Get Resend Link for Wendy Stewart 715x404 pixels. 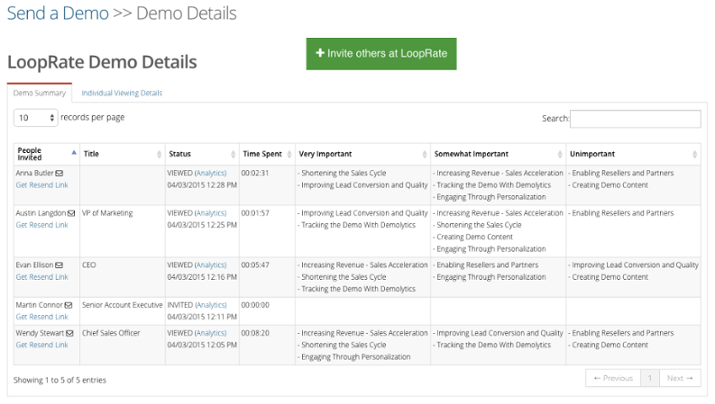click(42, 345)
